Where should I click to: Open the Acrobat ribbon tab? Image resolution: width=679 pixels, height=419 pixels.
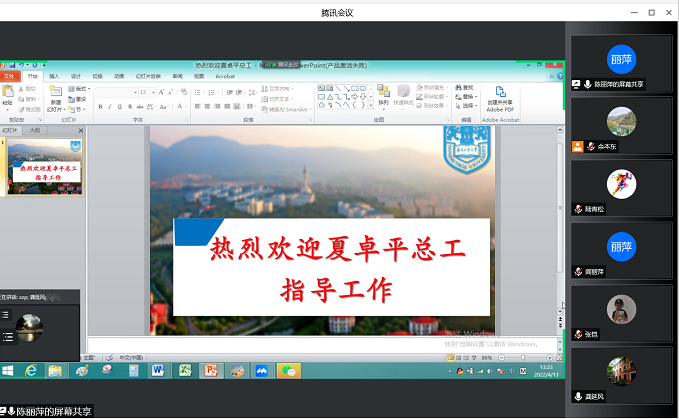pyautogui.click(x=225, y=75)
